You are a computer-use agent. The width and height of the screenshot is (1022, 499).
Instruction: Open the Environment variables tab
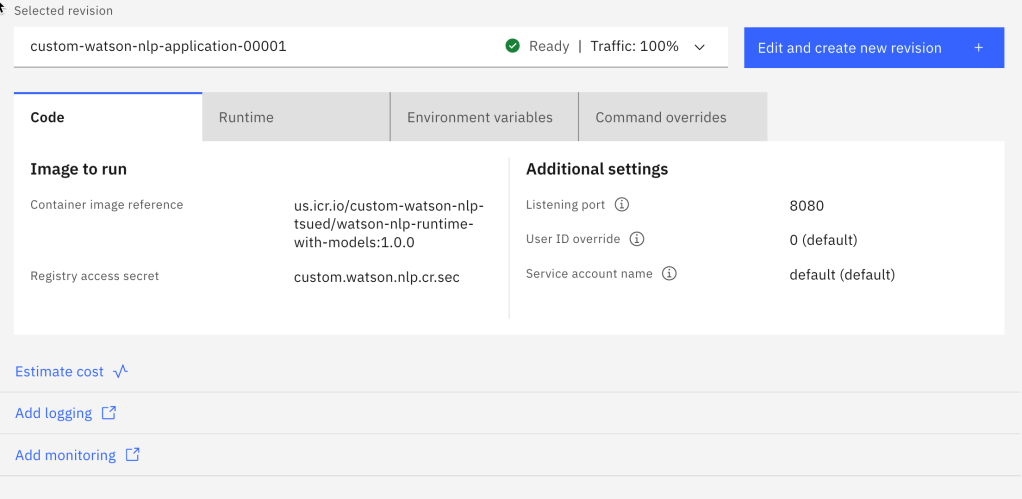[484, 117]
